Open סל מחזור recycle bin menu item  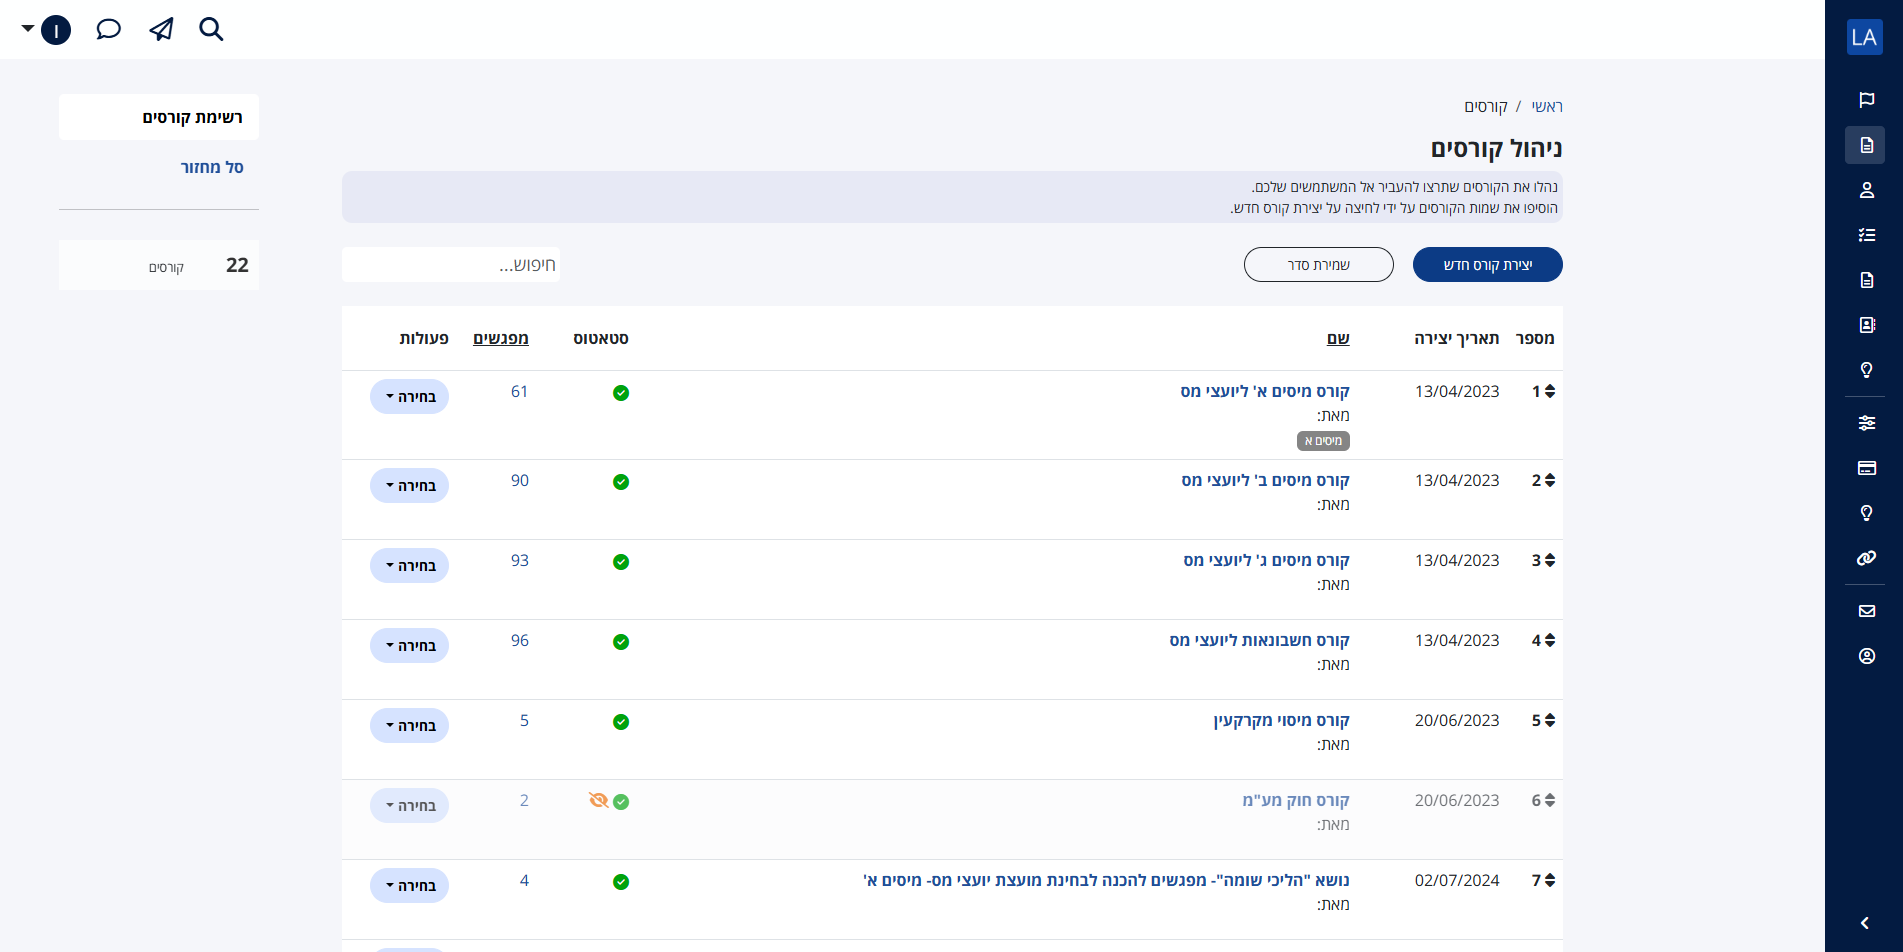[212, 167]
